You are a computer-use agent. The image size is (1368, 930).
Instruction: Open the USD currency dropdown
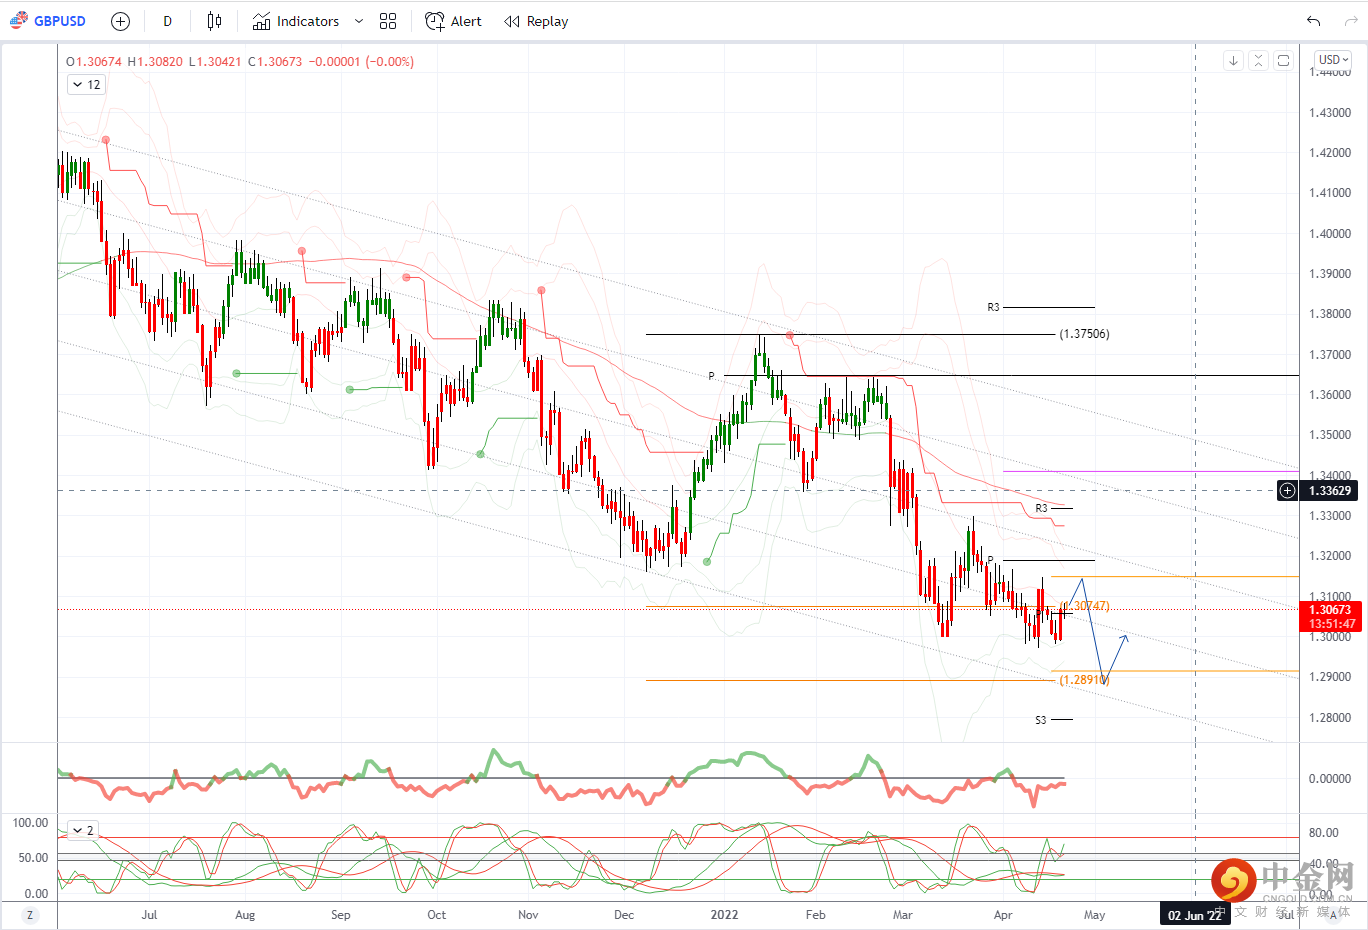pyautogui.click(x=1333, y=60)
